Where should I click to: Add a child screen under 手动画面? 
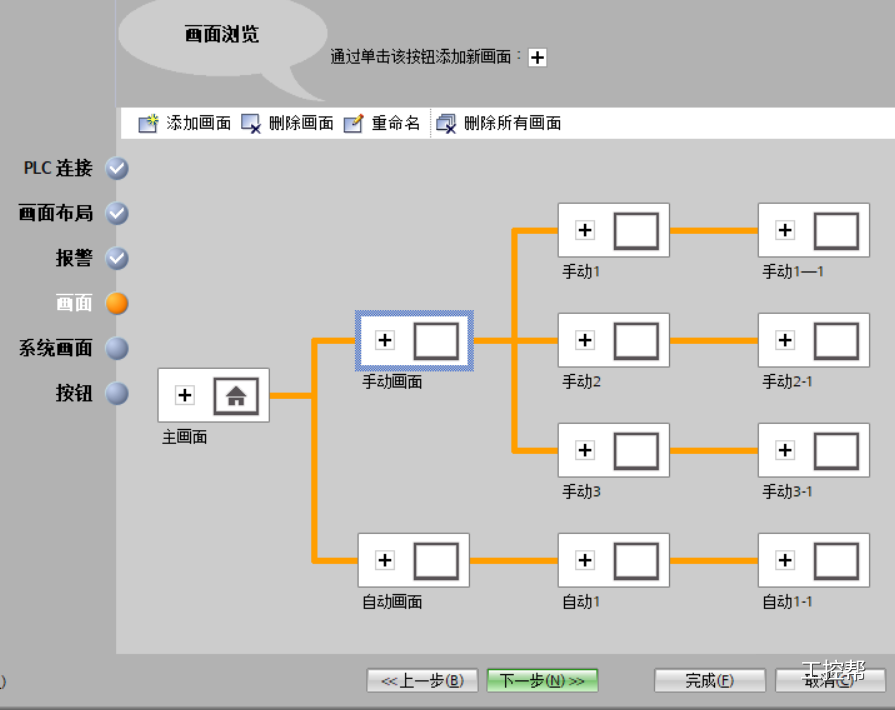point(385,340)
